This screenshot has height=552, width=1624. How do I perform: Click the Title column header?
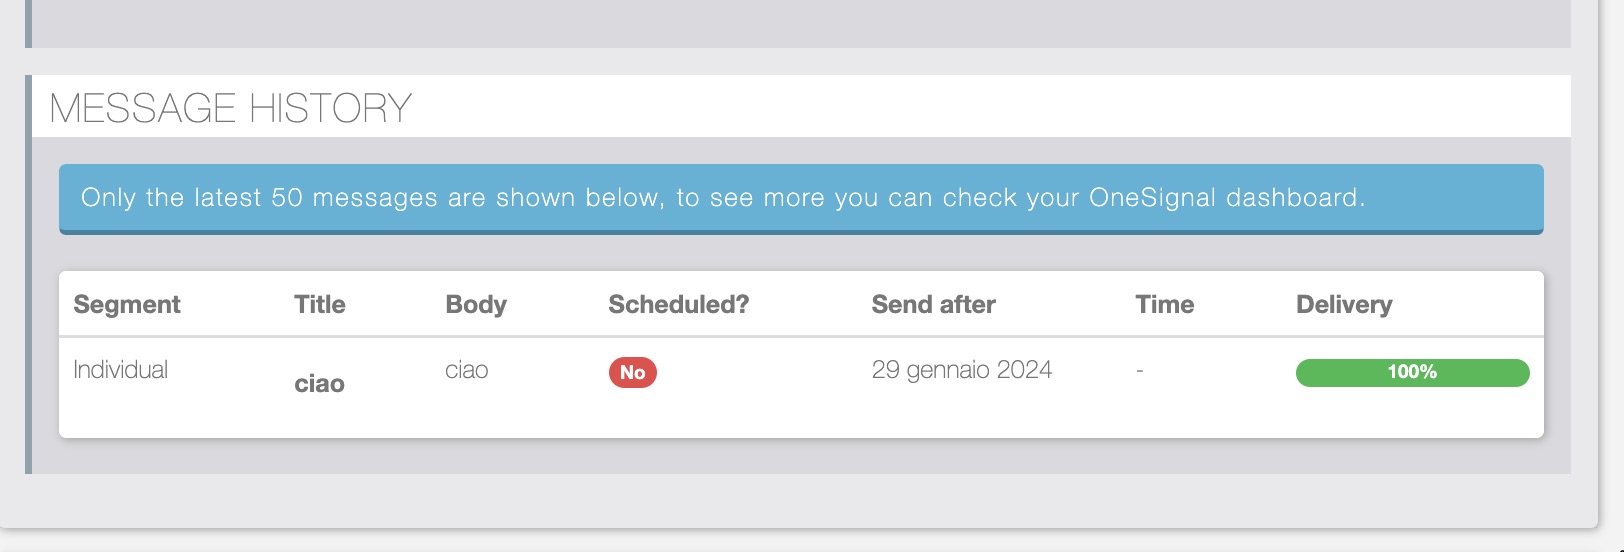tap(320, 305)
